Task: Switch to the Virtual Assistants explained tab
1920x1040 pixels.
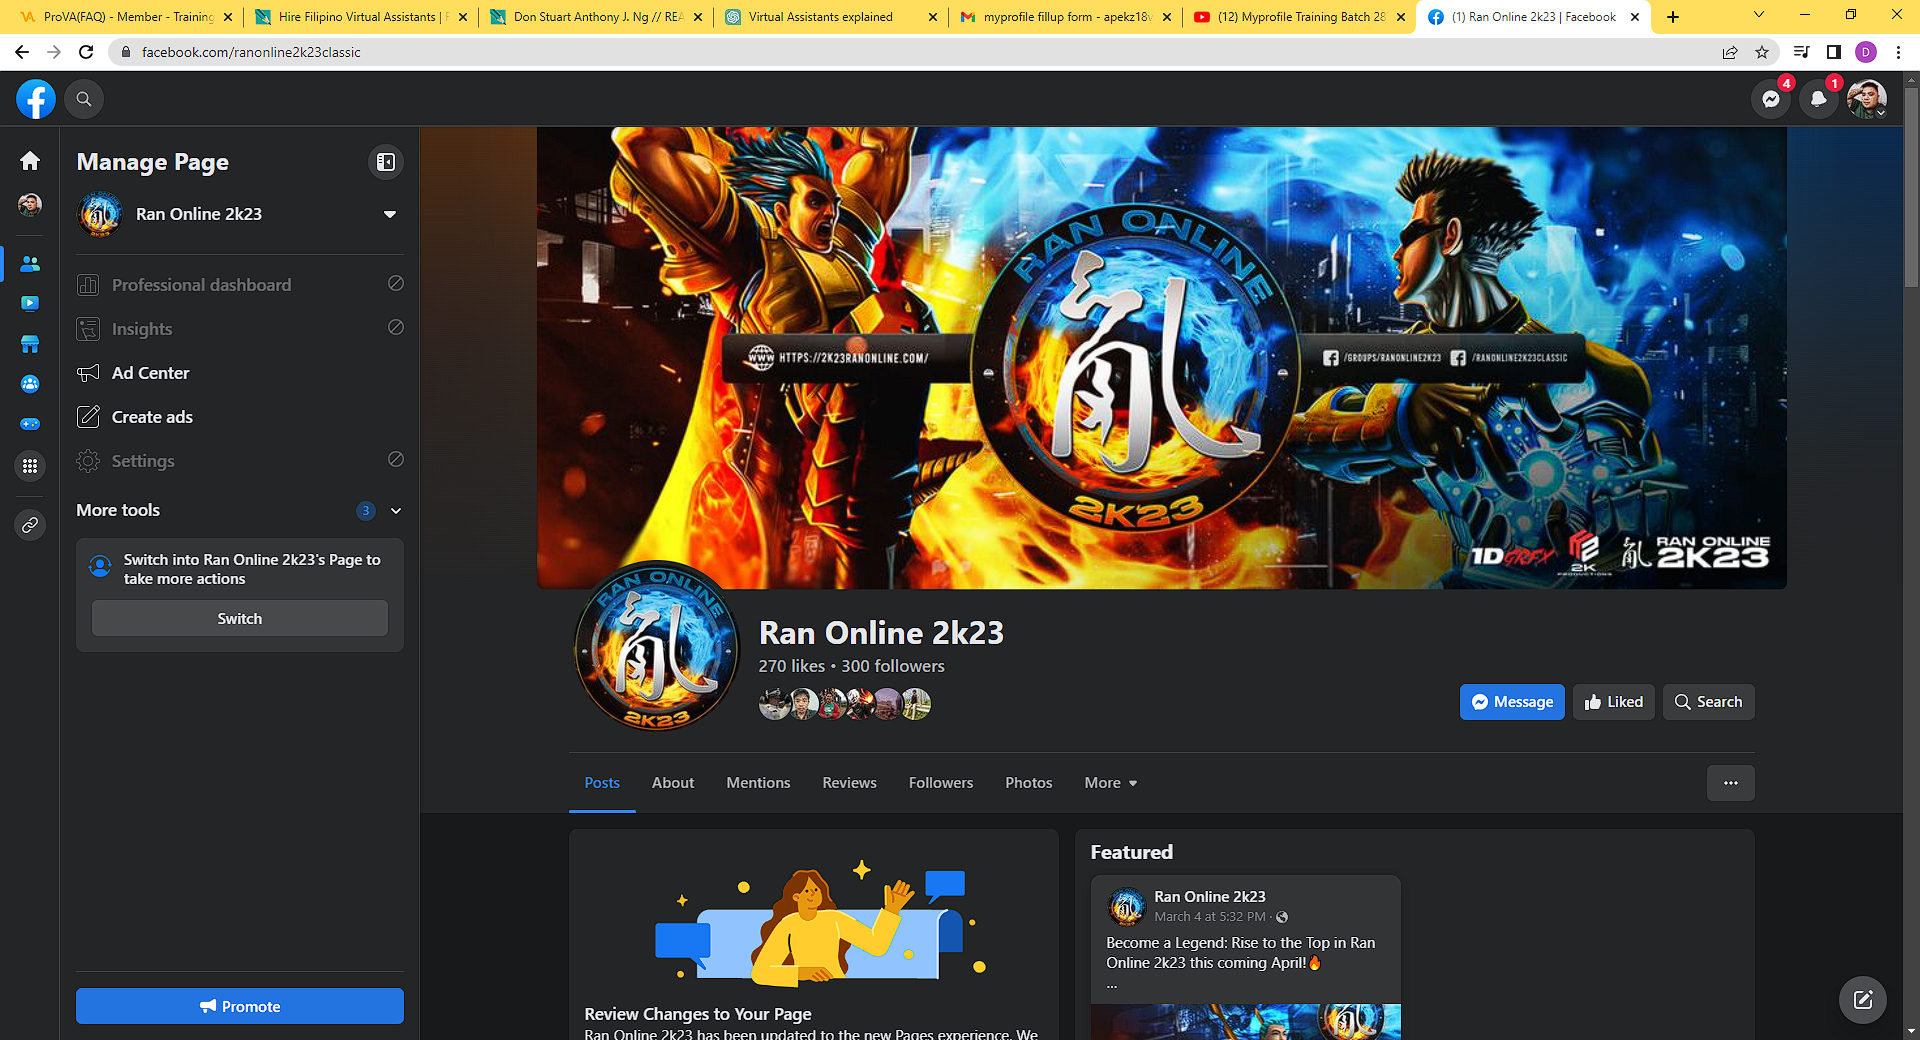Action: [x=831, y=17]
